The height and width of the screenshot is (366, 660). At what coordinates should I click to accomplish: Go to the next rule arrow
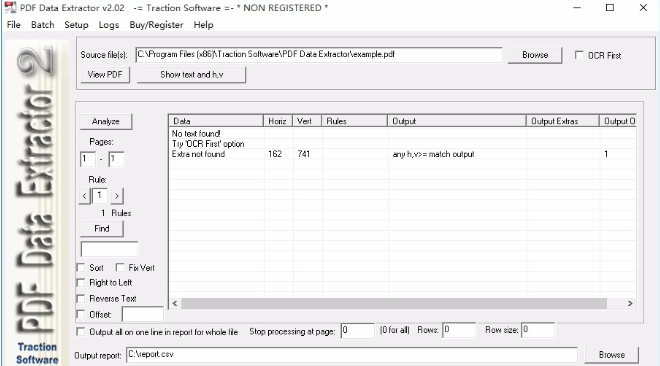tap(117, 196)
